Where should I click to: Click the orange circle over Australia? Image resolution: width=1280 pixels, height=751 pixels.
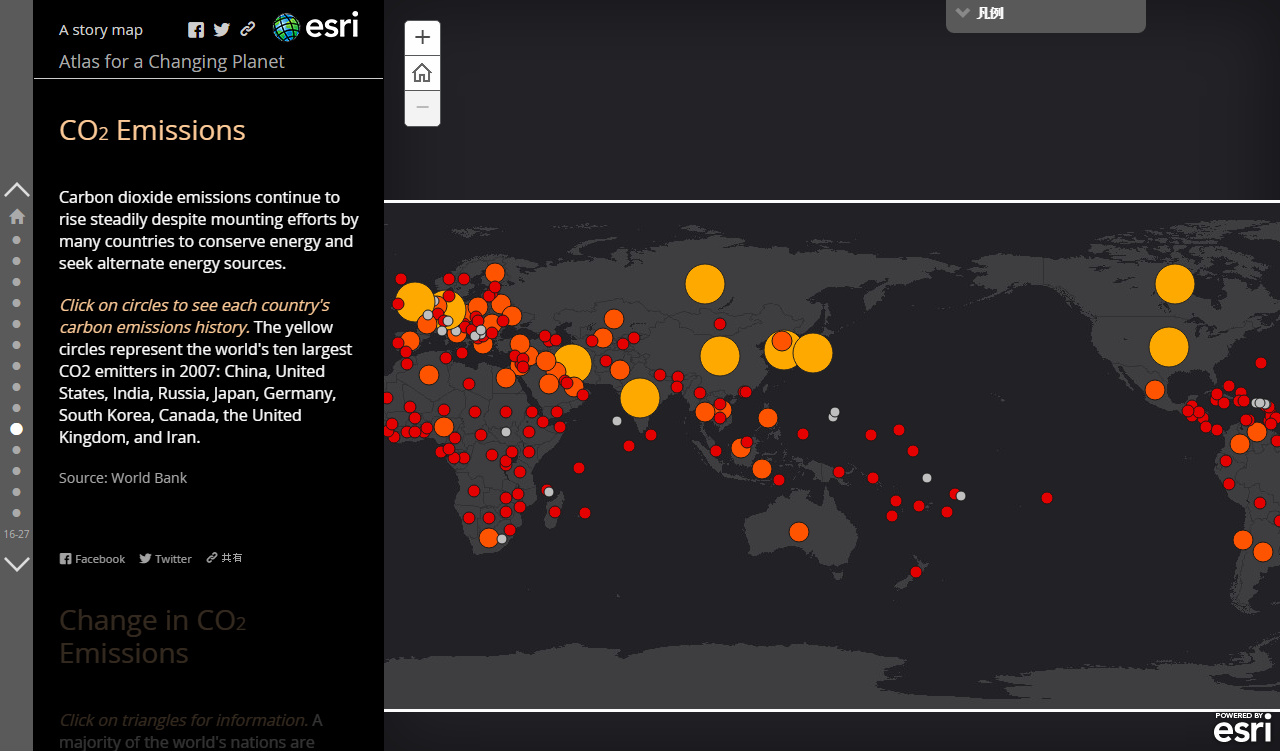[x=798, y=532]
